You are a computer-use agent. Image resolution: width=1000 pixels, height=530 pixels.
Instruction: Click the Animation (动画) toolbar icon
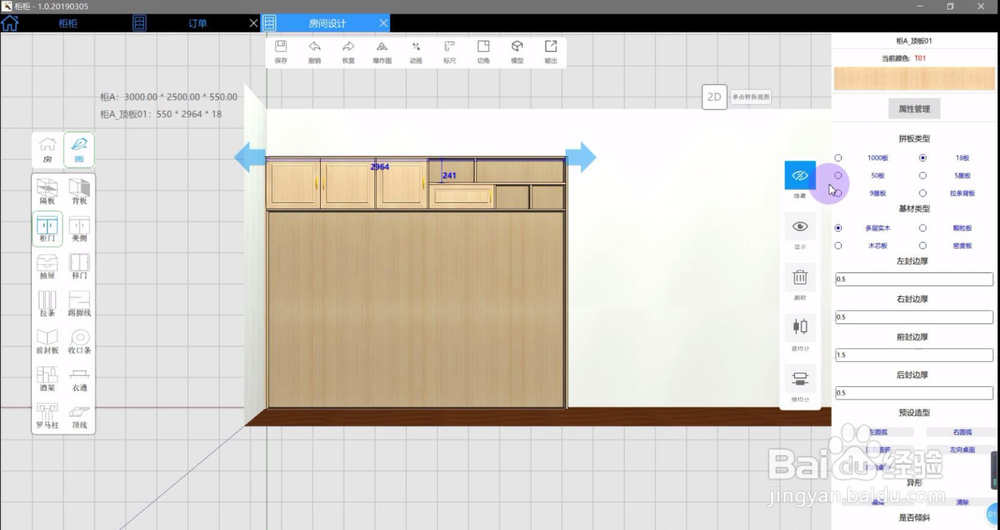pos(416,51)
